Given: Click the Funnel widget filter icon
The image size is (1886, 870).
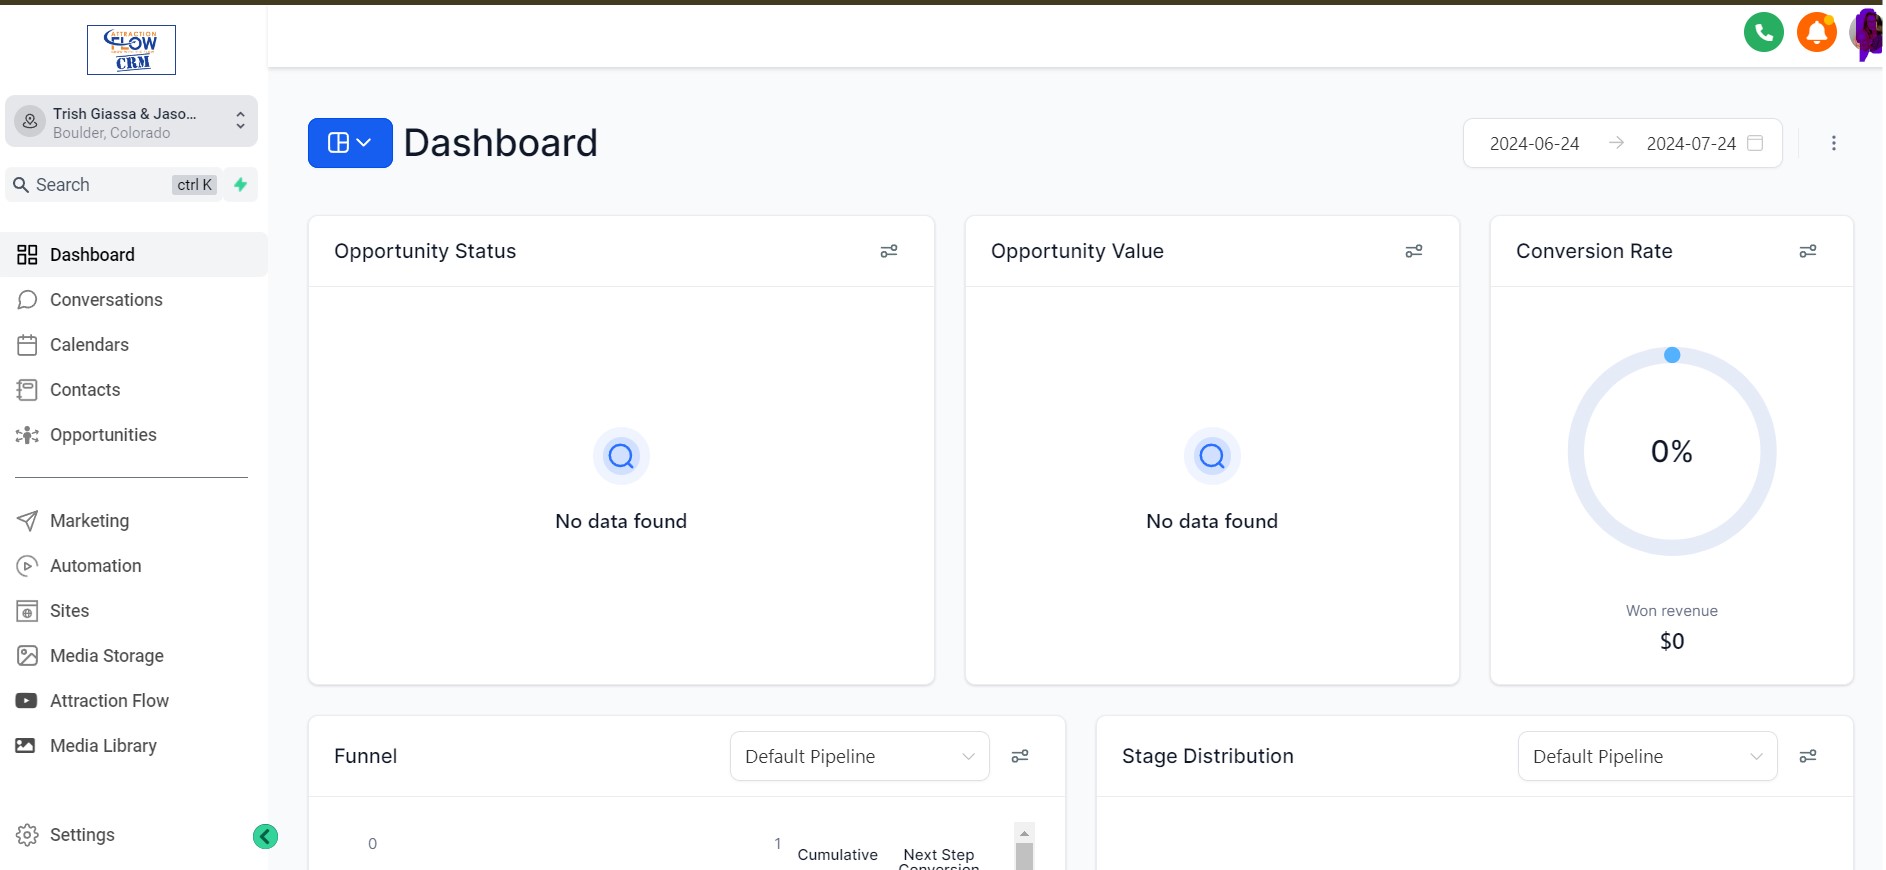Looking at the screenshot, I should tap(1019, 756).
